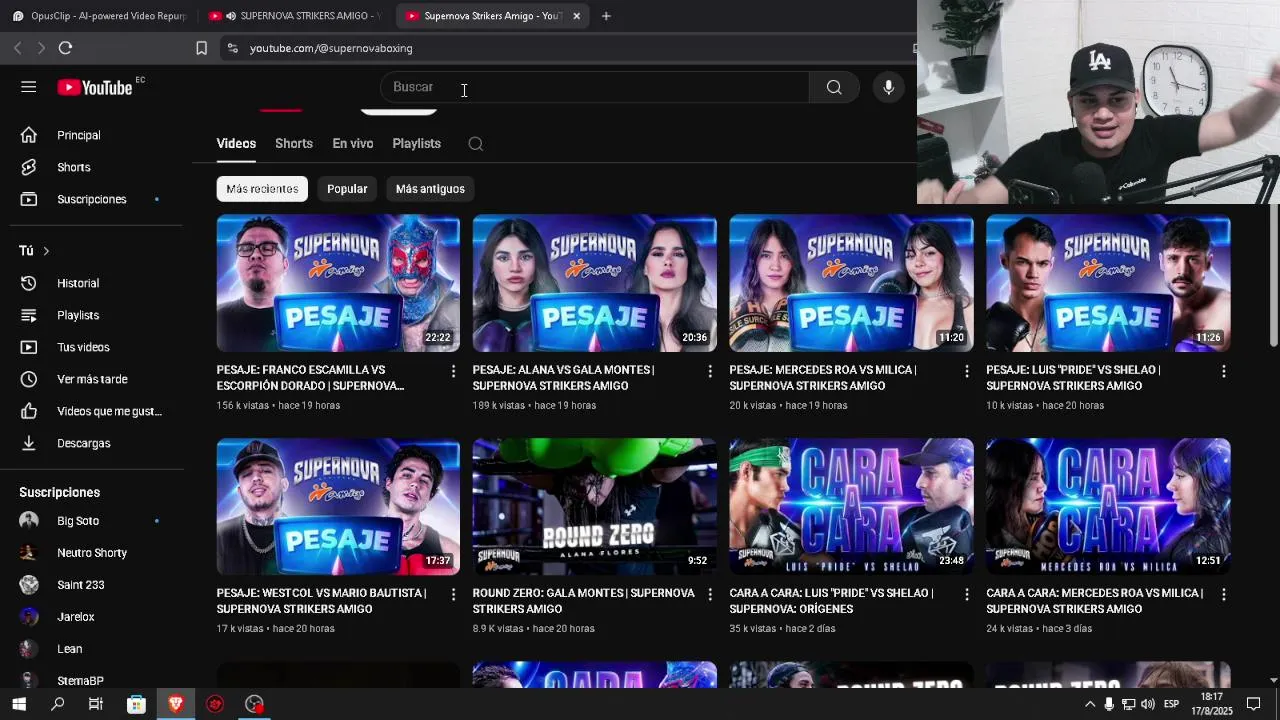Go back in browser history
1280x720 pixels.
pos(17,48)
